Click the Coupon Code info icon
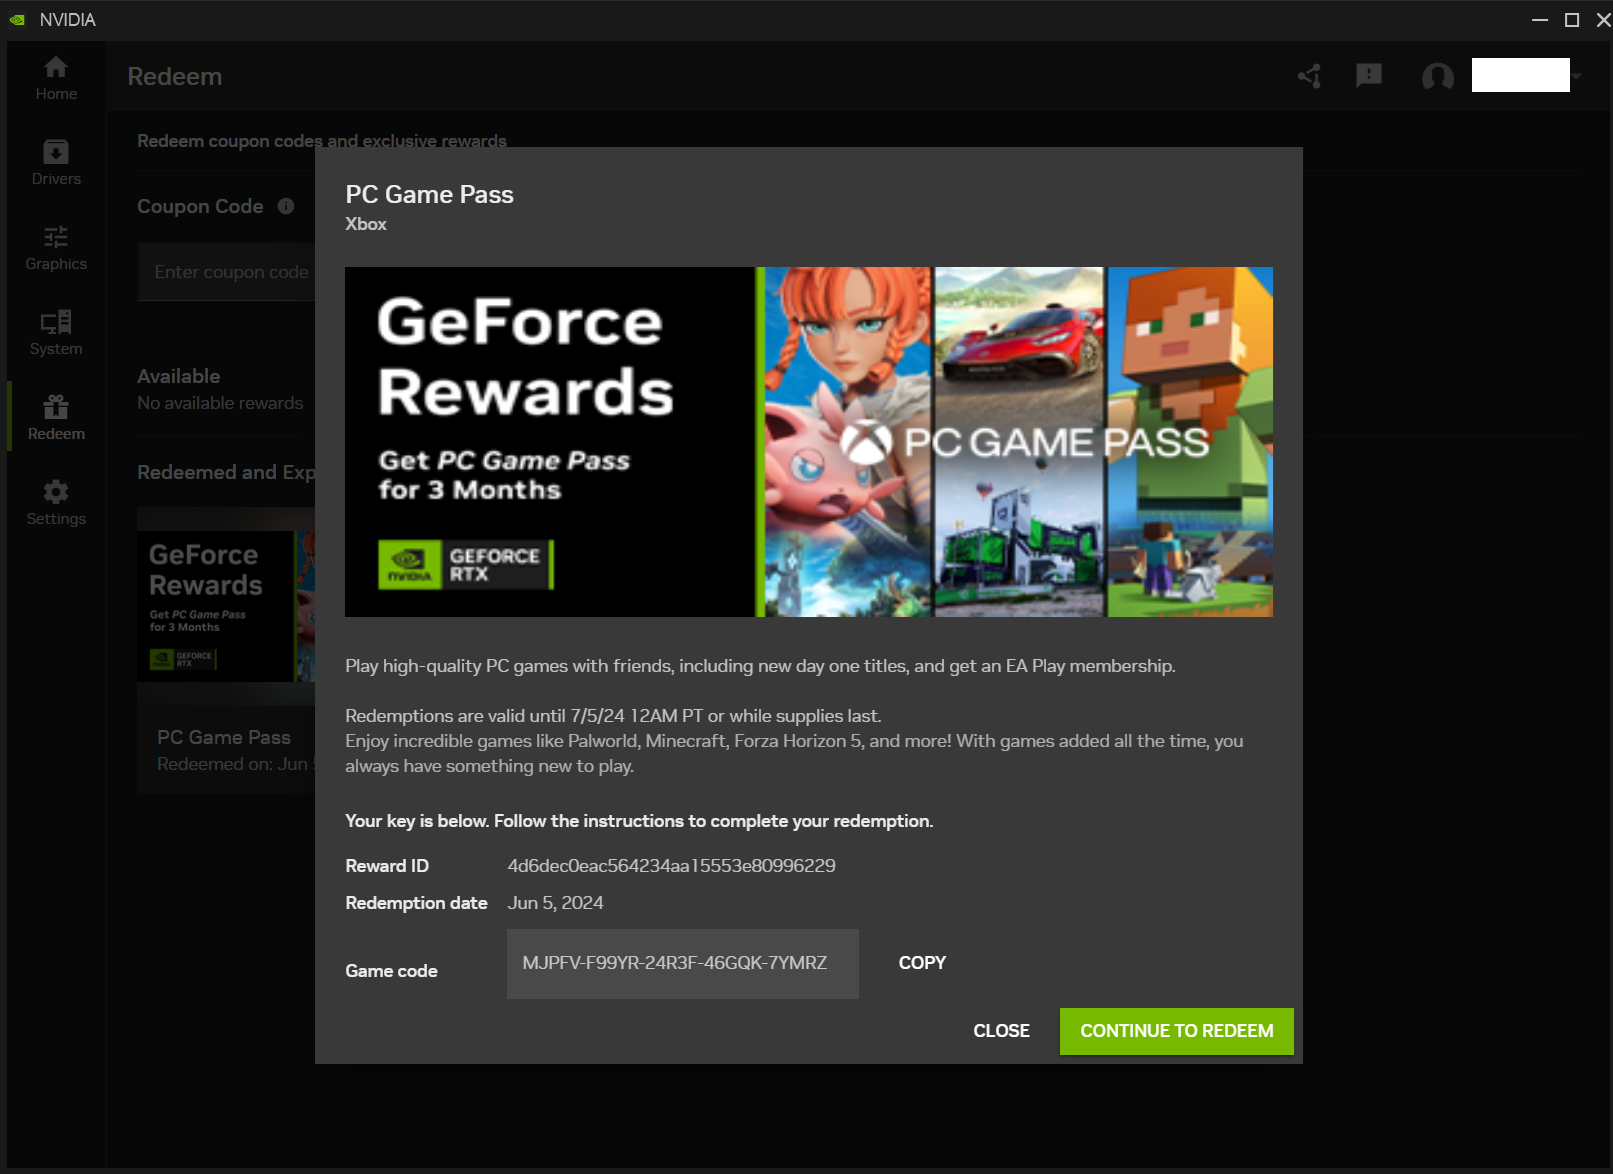This screenshot has width=1613, height=1174. (x=286, y=206)
